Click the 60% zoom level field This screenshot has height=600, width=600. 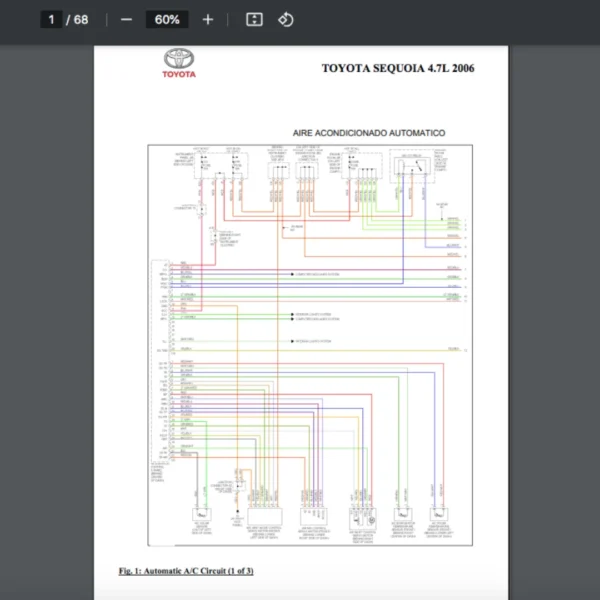click(x=167, y=20)
